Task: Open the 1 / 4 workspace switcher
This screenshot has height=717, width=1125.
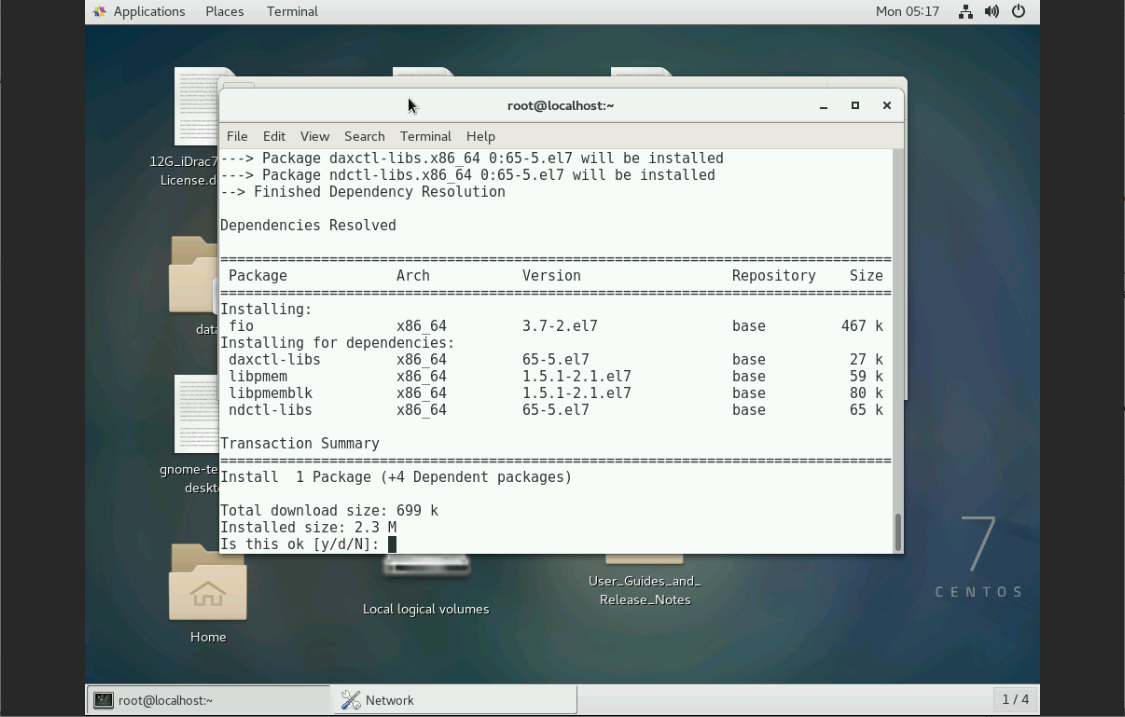Action: click(x=1015, y=699)
